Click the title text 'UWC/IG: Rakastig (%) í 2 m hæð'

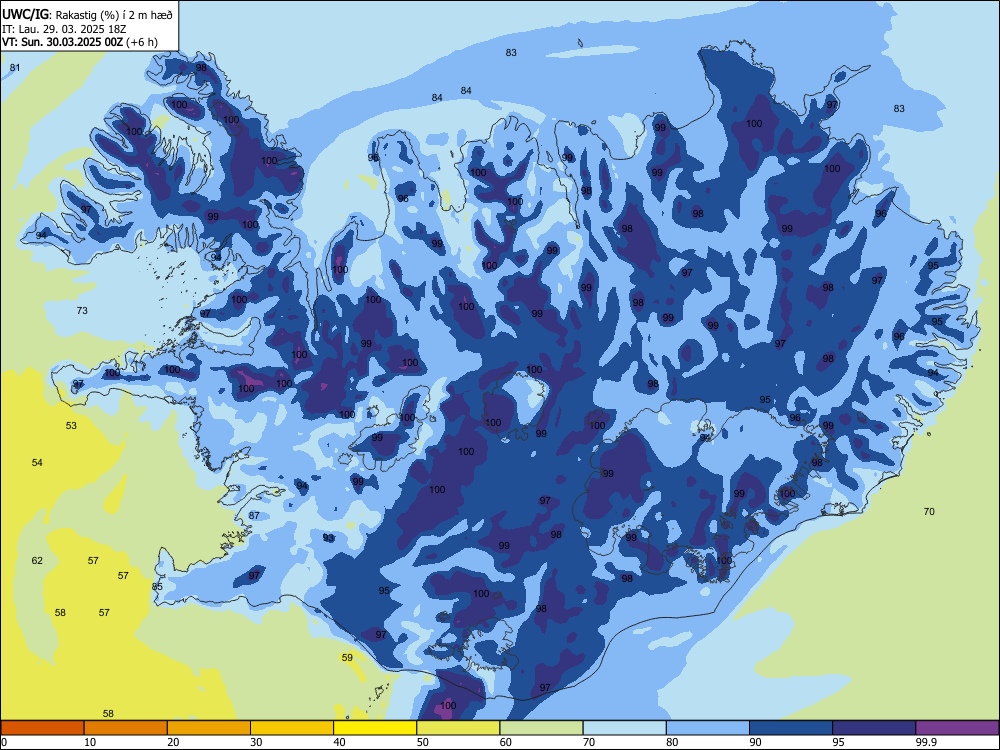click(x=87, y=15)
